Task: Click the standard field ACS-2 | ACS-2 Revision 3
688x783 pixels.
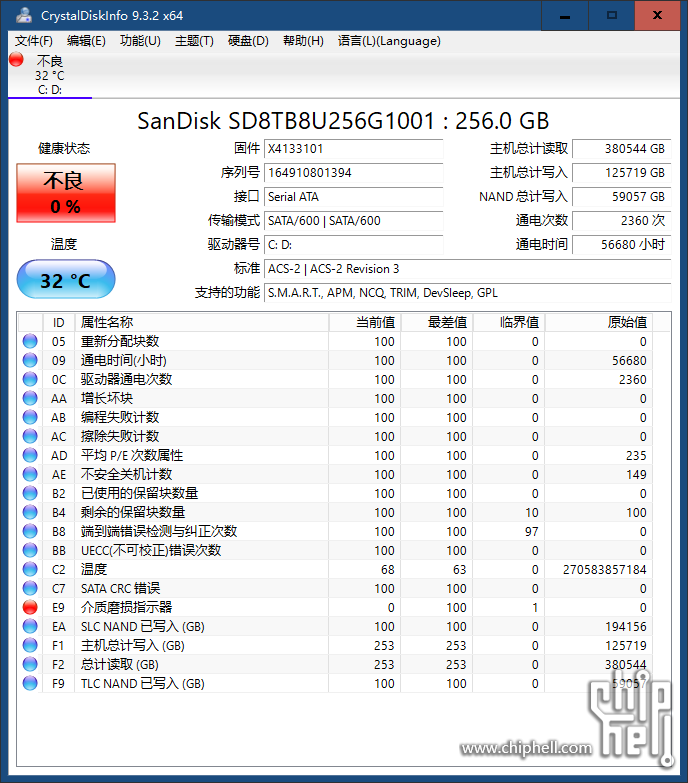Action: (467, 269)
